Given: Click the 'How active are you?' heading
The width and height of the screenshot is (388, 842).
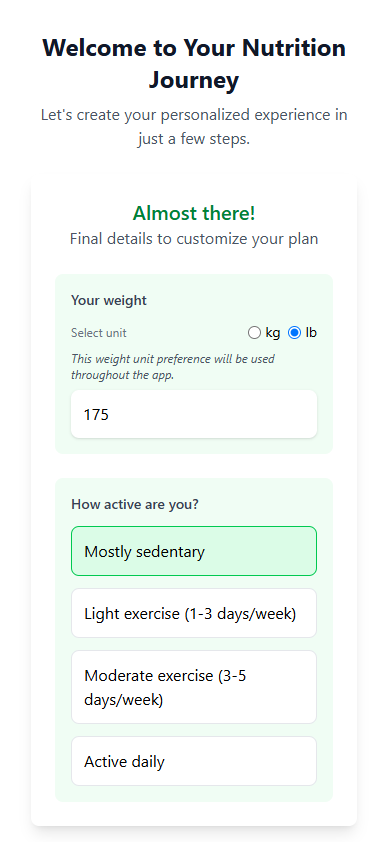Looking at the screenshot, I should (x=135, y=505).
